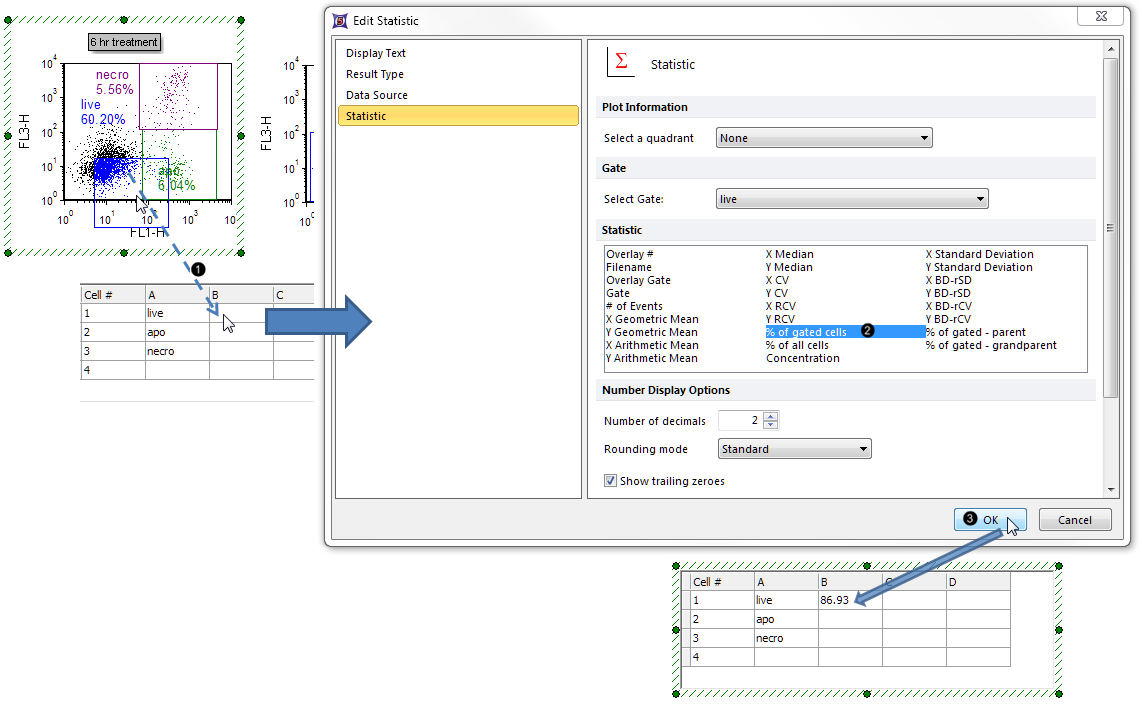Select Data Source category
1142x704 pixels.
377,95
